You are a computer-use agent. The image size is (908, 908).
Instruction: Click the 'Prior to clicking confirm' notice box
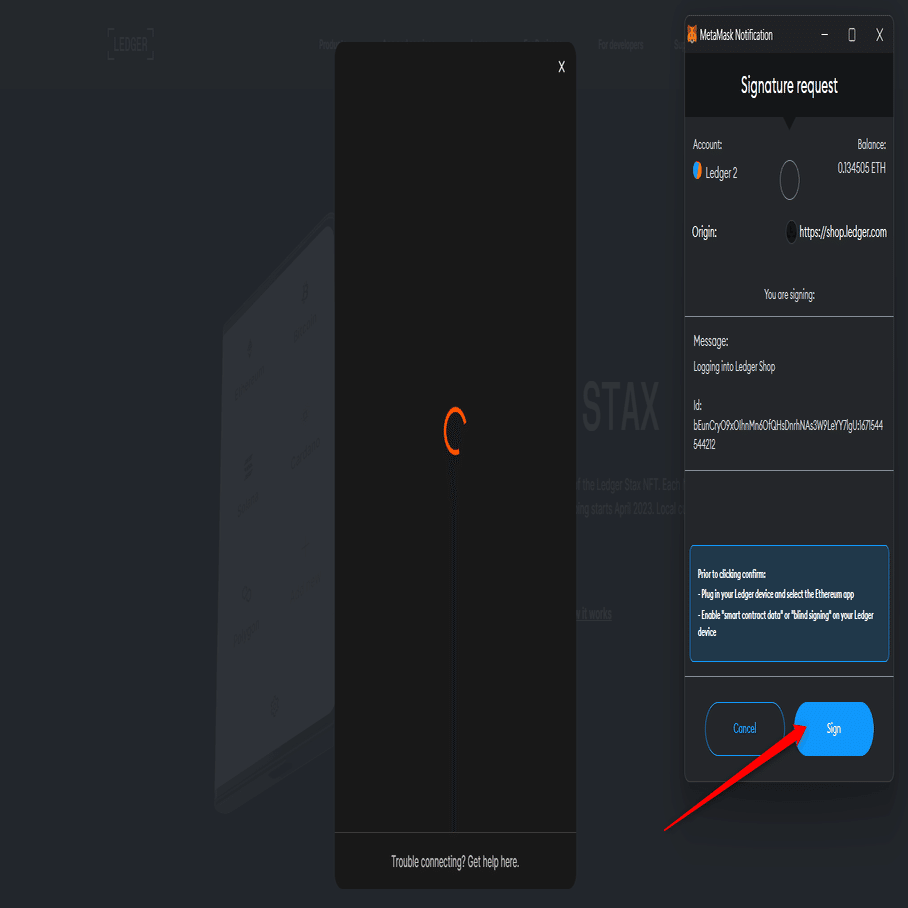pos(789,603)
